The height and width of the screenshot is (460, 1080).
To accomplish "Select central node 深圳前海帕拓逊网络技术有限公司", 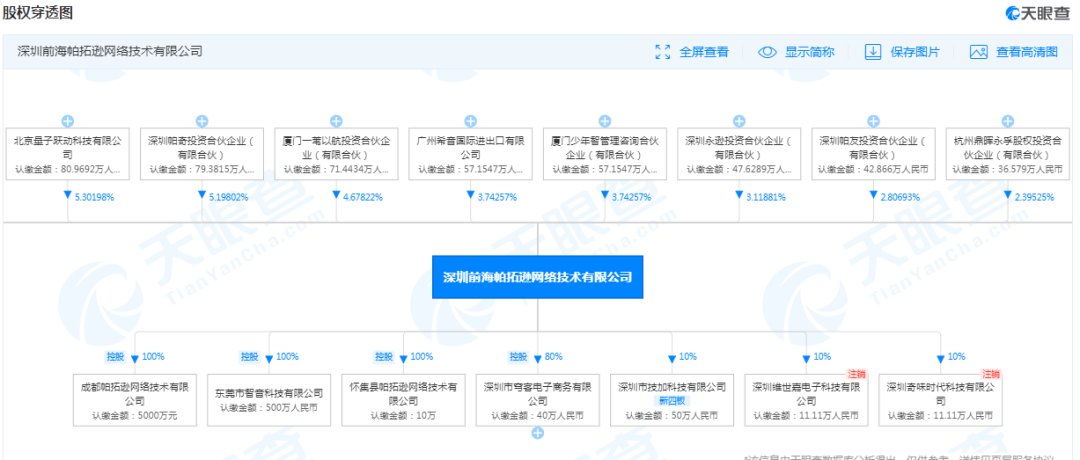I will tap(537, 277).
